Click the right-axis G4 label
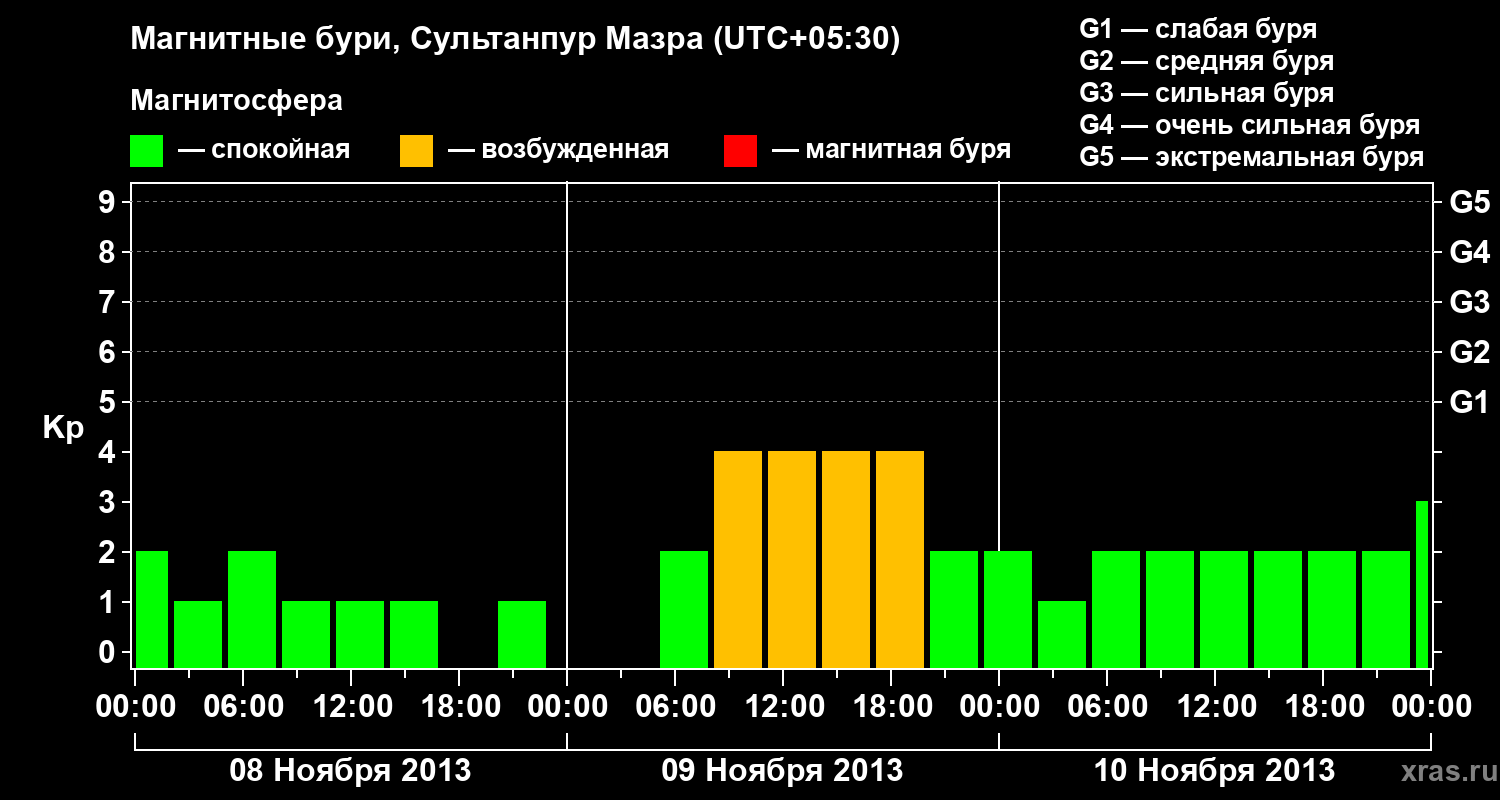This screenshot has width=1500, height=800. click(x=1469, y=252)
